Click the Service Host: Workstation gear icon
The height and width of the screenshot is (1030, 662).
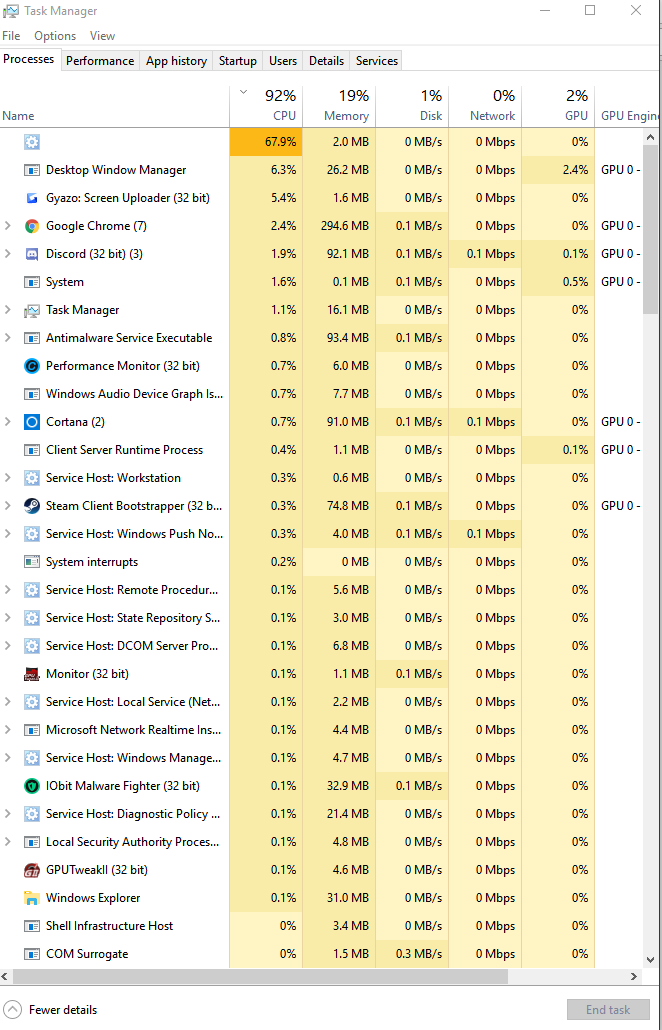tap(32, 478)
